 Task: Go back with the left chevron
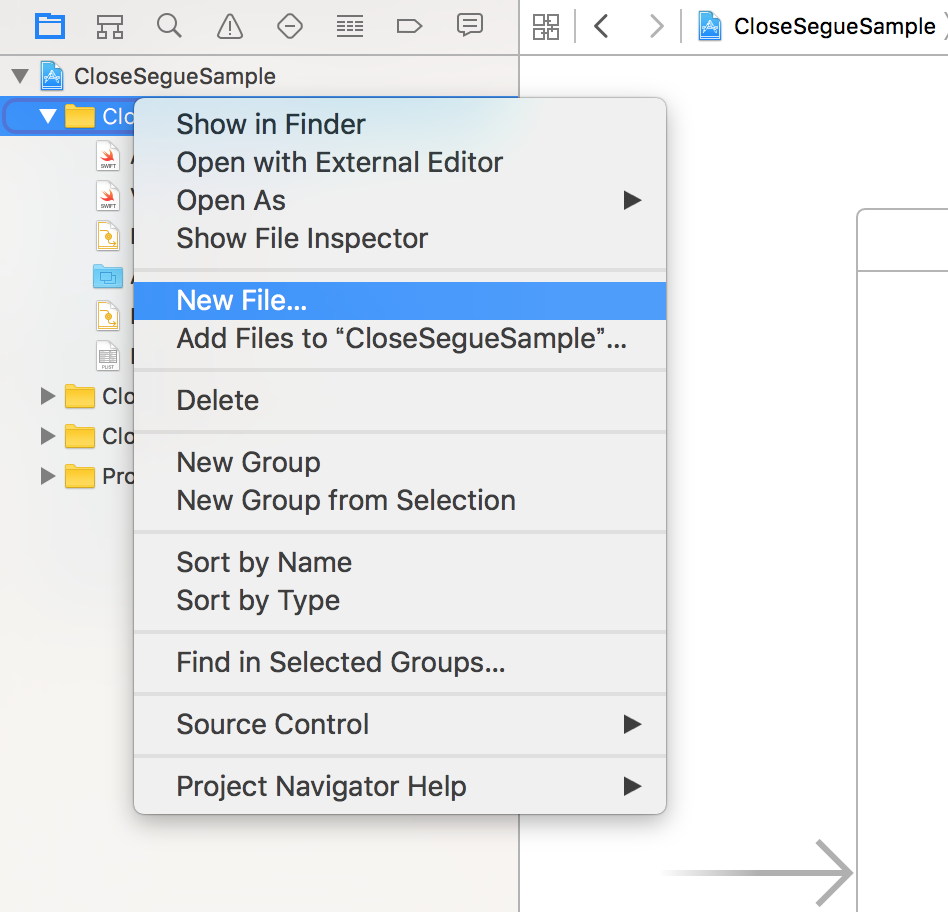601,27
